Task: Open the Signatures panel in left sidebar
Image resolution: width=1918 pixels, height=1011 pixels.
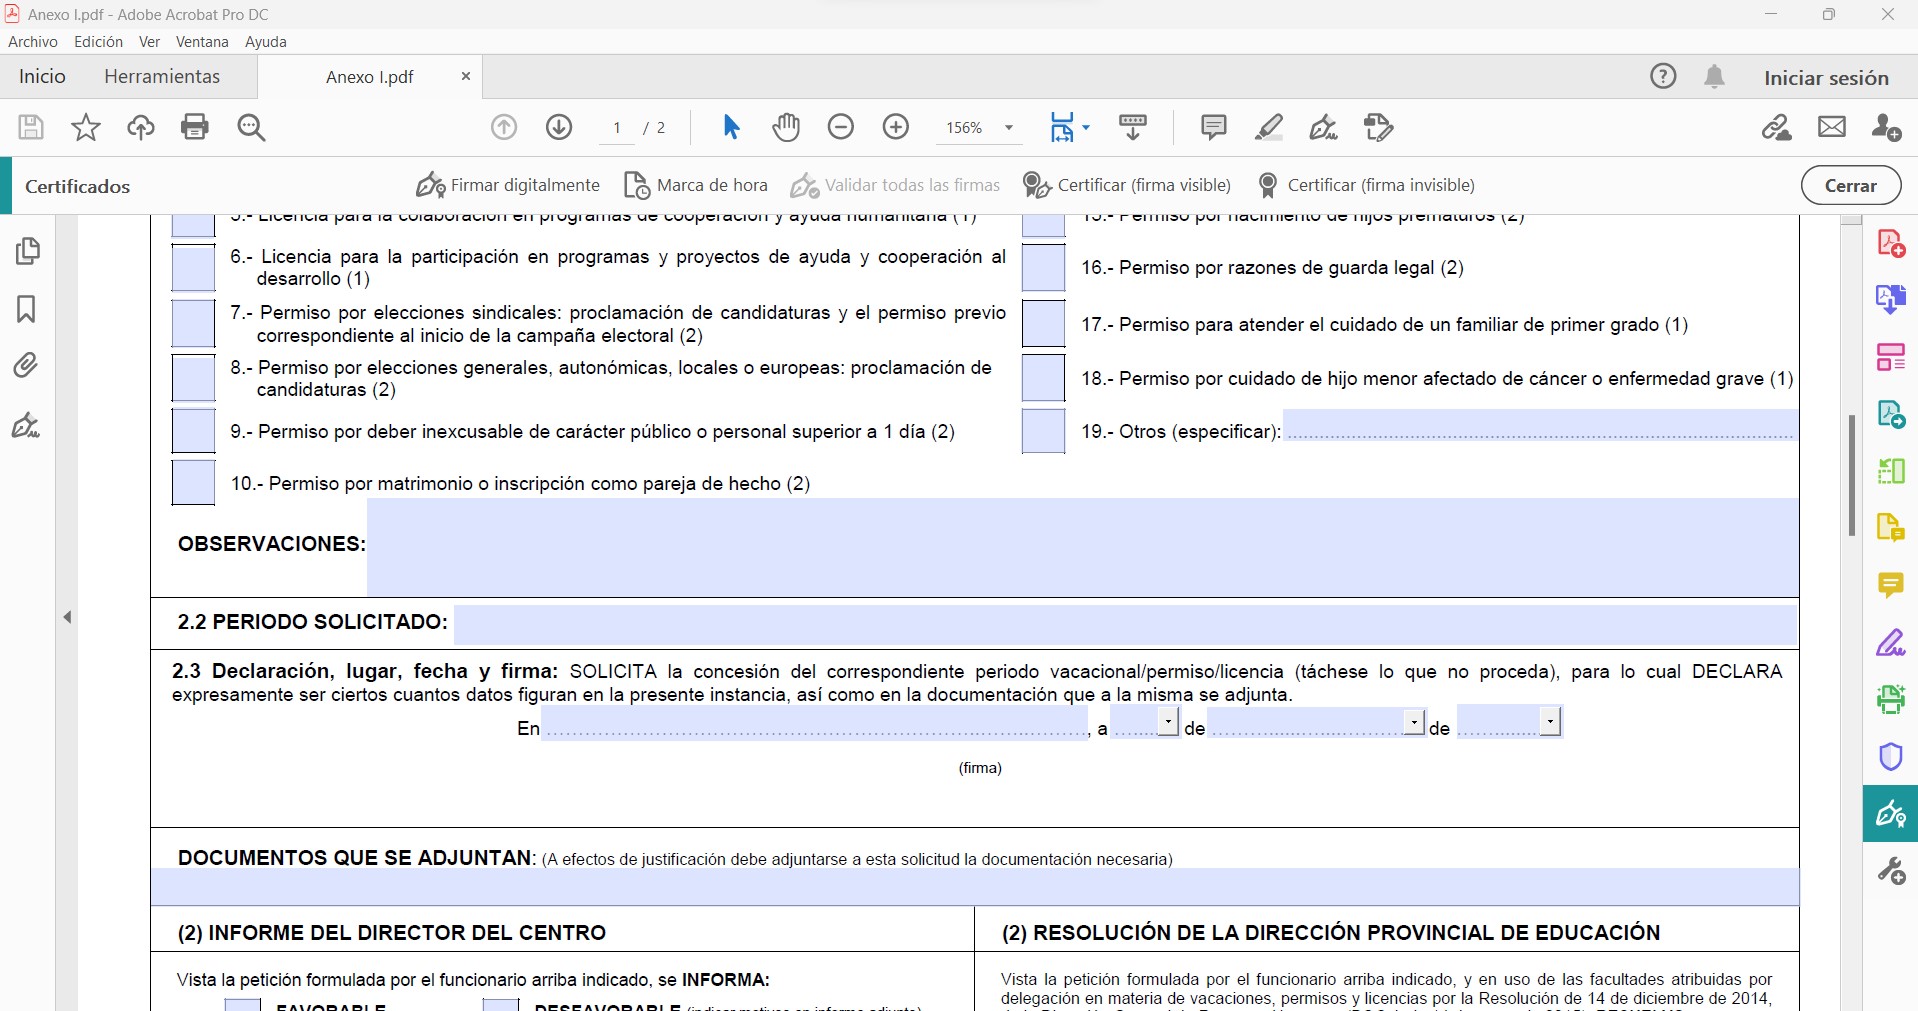Action: pos(26,426)
